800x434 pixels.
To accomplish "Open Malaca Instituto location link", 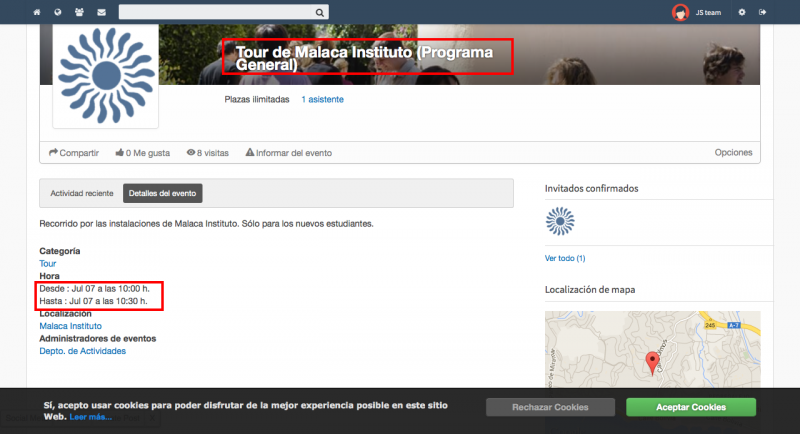I will 70,326.
